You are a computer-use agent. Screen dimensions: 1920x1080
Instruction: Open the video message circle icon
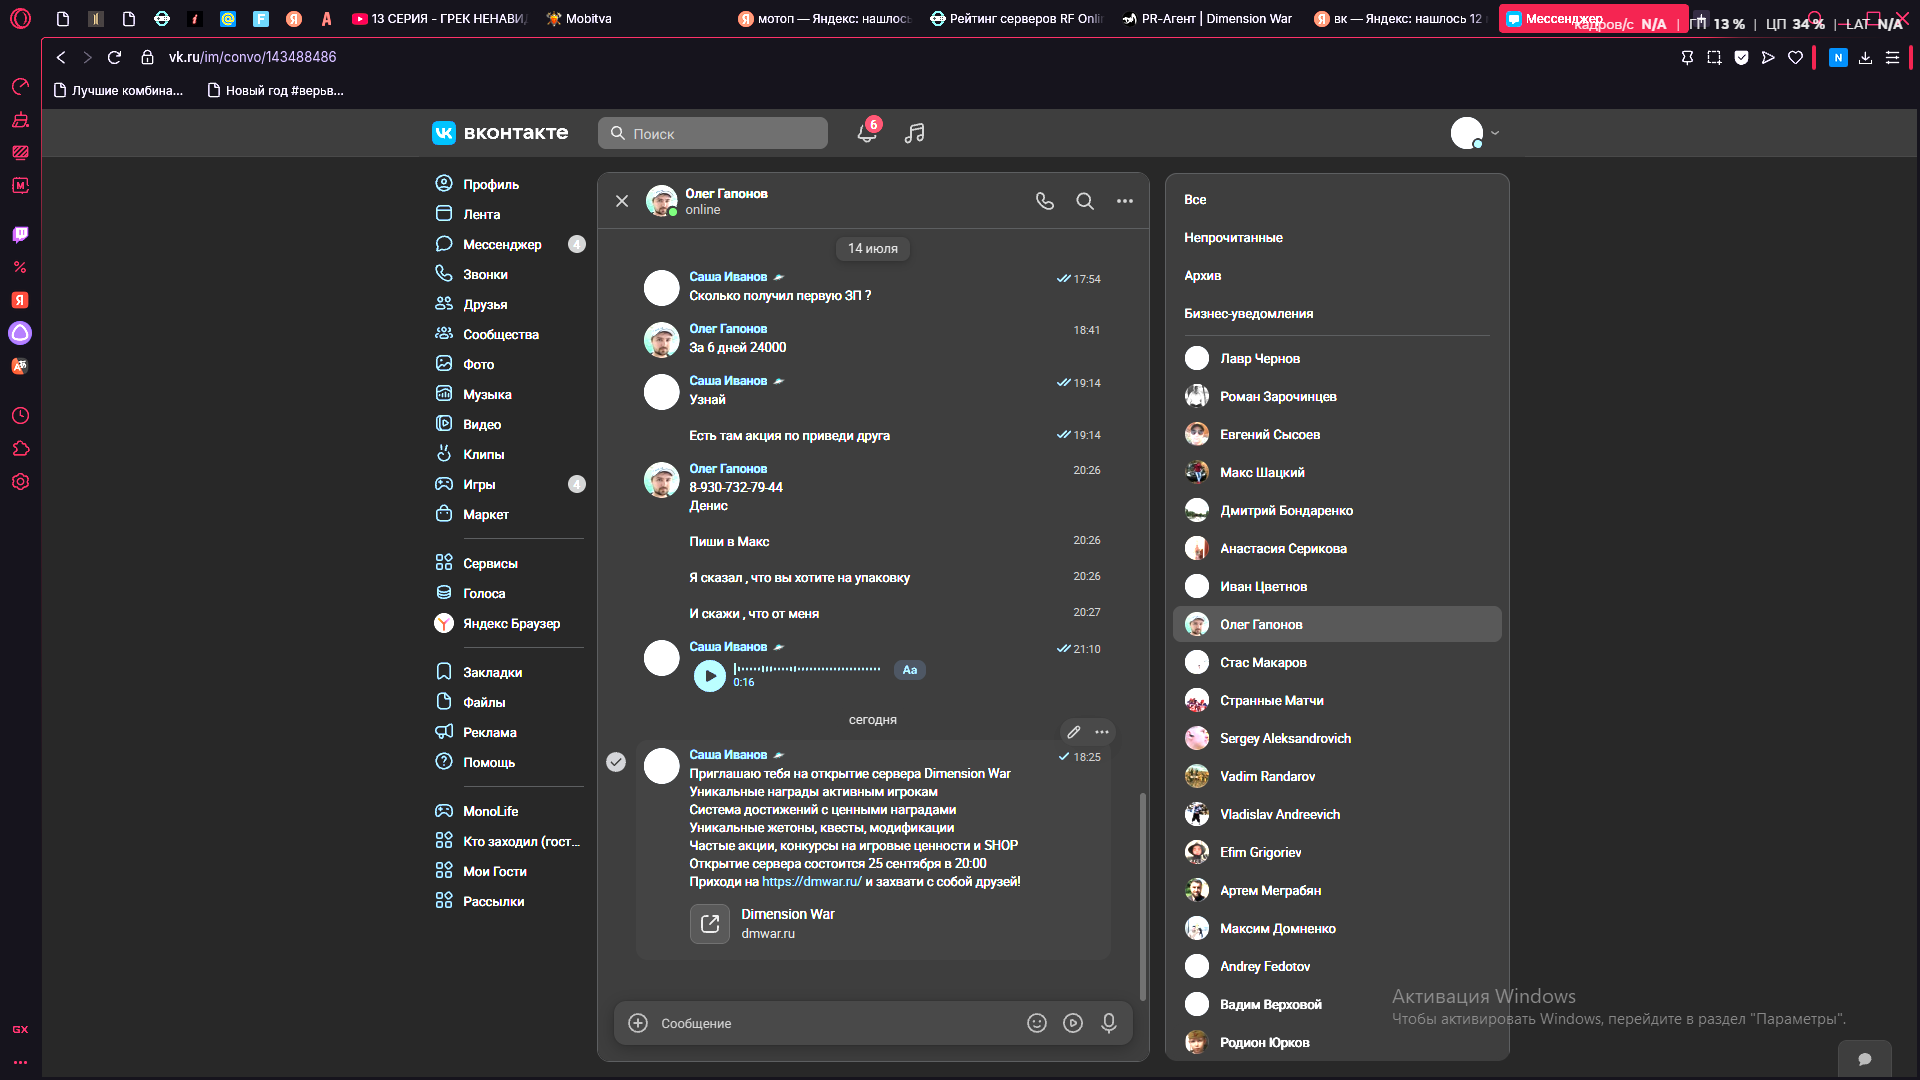1073,1023
